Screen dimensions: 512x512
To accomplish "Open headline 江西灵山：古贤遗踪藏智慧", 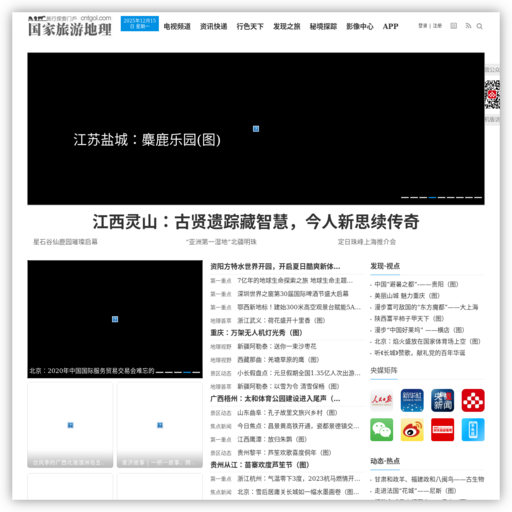I will 256,222.
